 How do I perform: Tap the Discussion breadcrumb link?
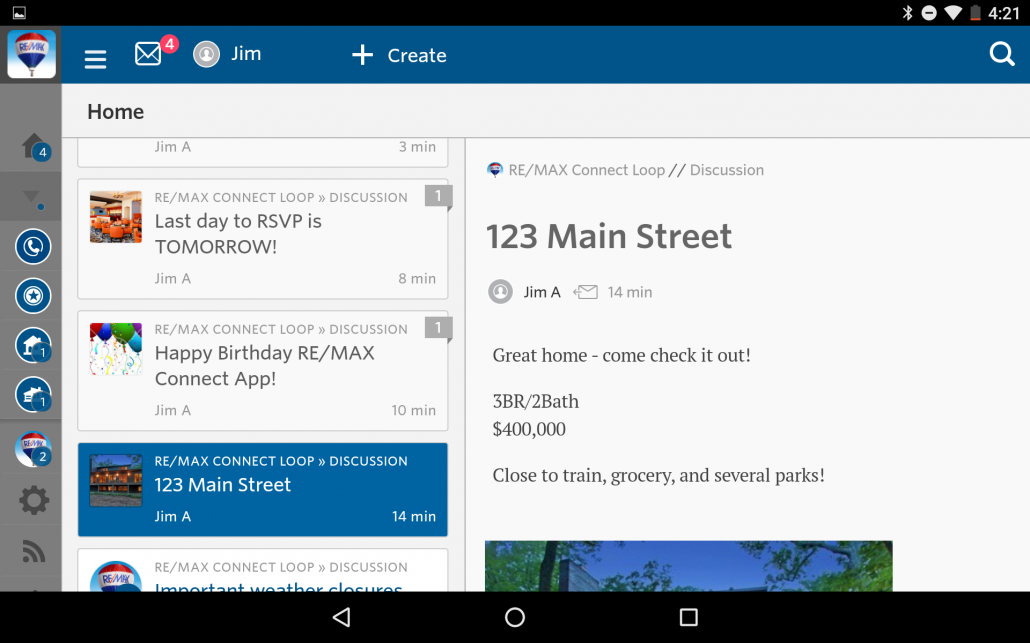point(727,170)
